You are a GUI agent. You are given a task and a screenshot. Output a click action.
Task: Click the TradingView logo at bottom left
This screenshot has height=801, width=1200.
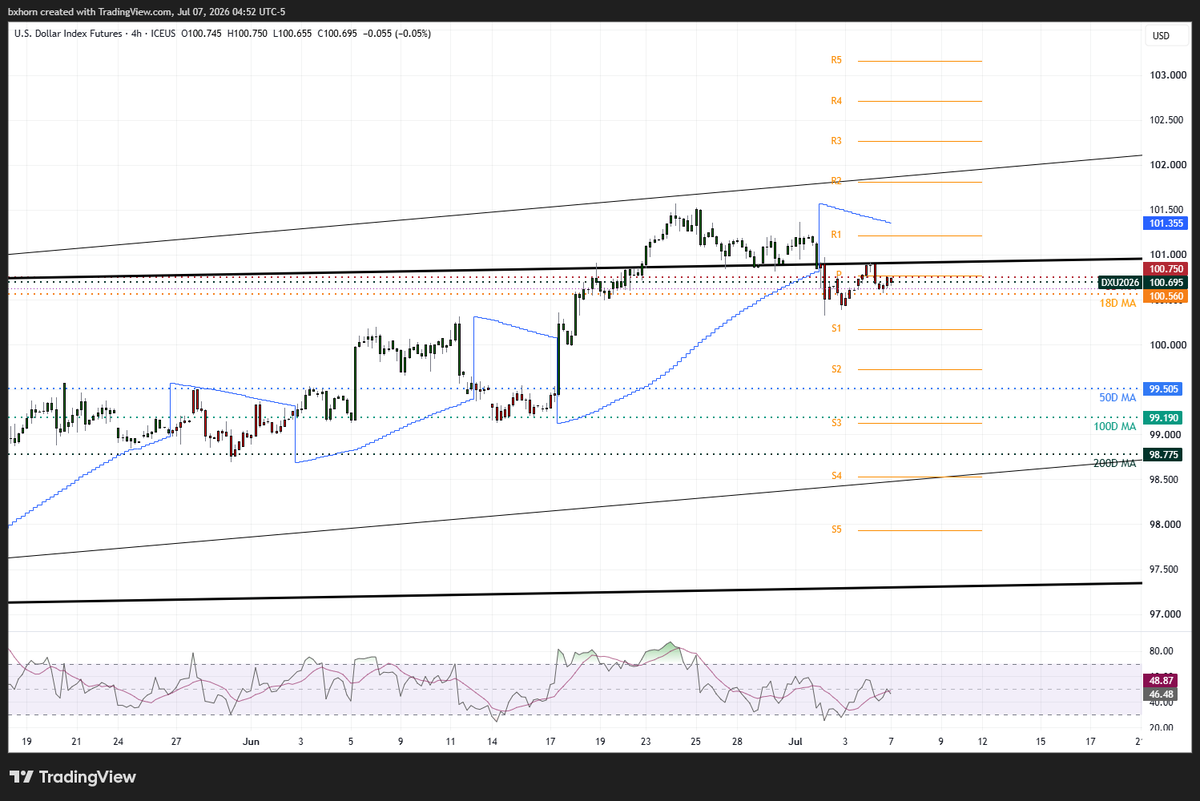click(72, 777)
